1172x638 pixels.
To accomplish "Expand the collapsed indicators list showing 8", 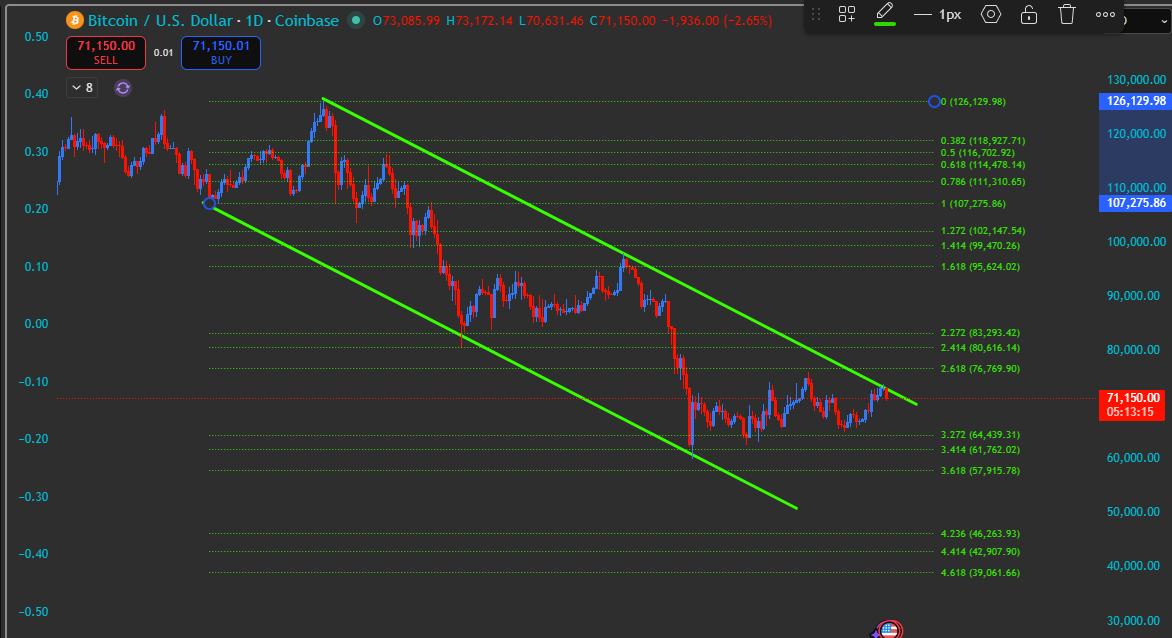I will tap(81, 88).
